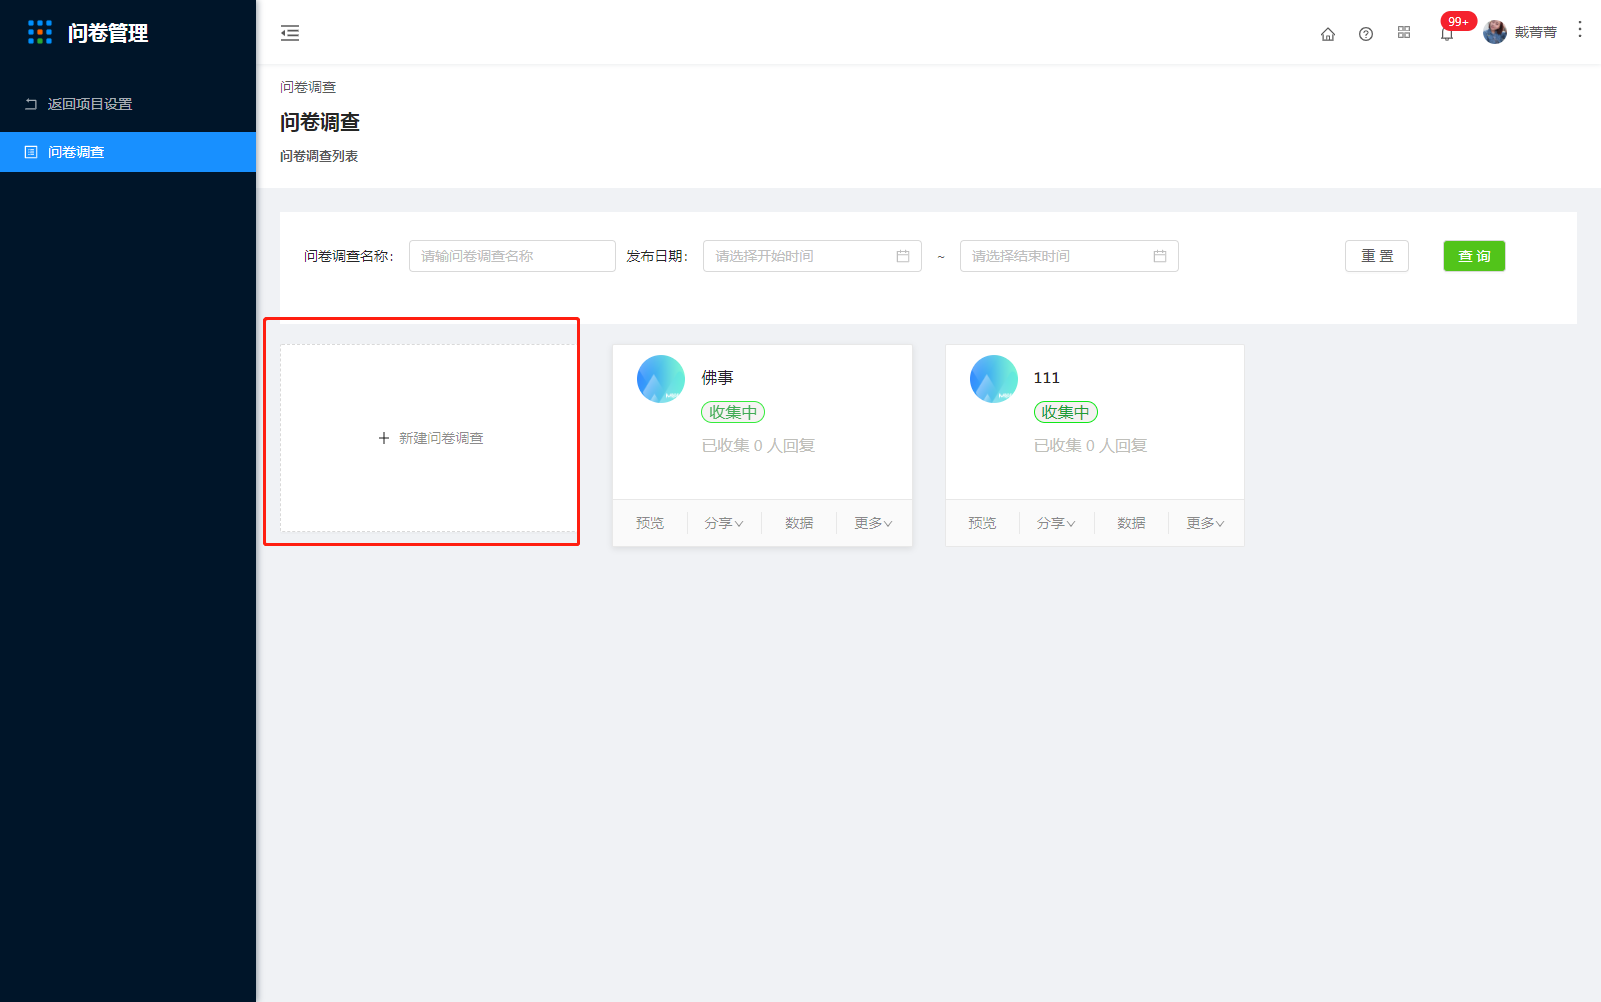Select 返回项目设置 in the sidebar
1601x1002 pixels.
(128, 104)
